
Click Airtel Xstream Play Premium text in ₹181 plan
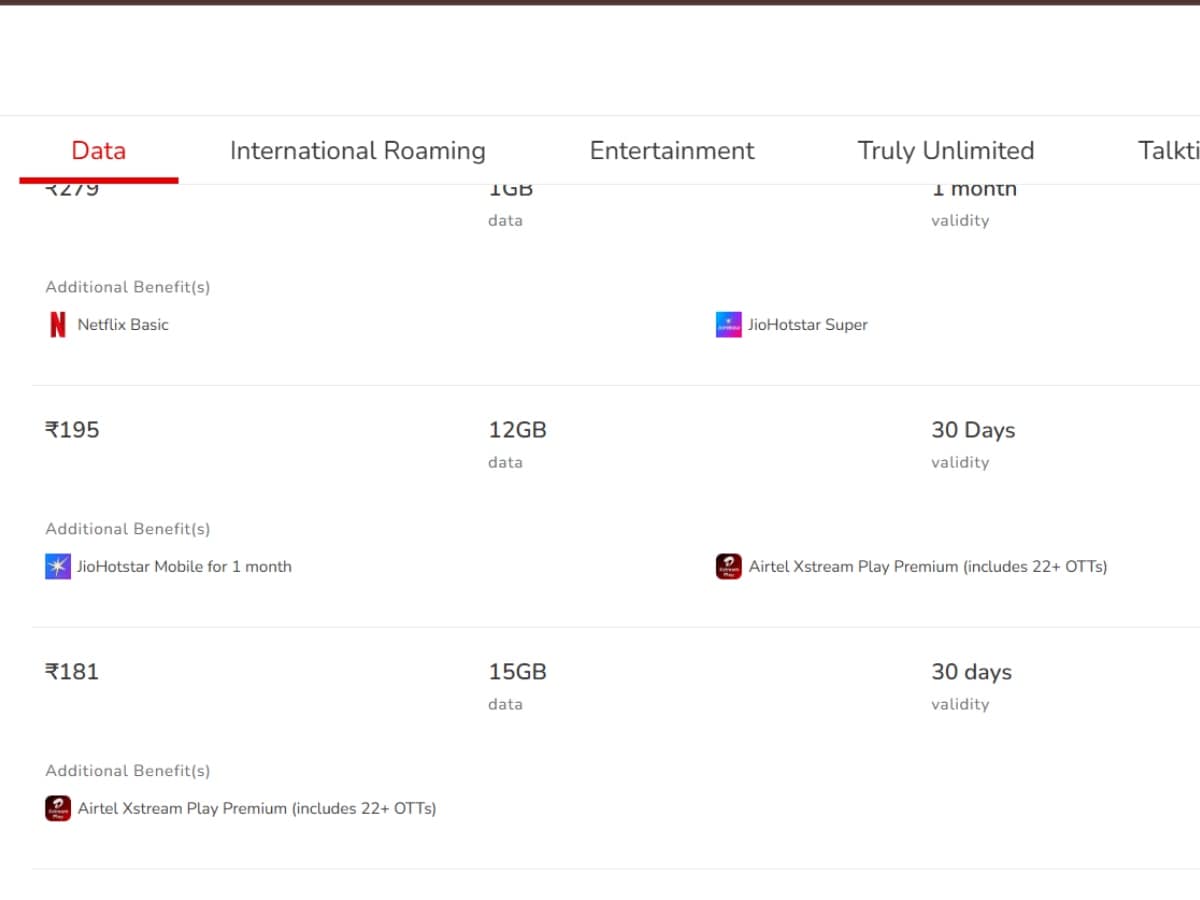(x=257, y=809)
